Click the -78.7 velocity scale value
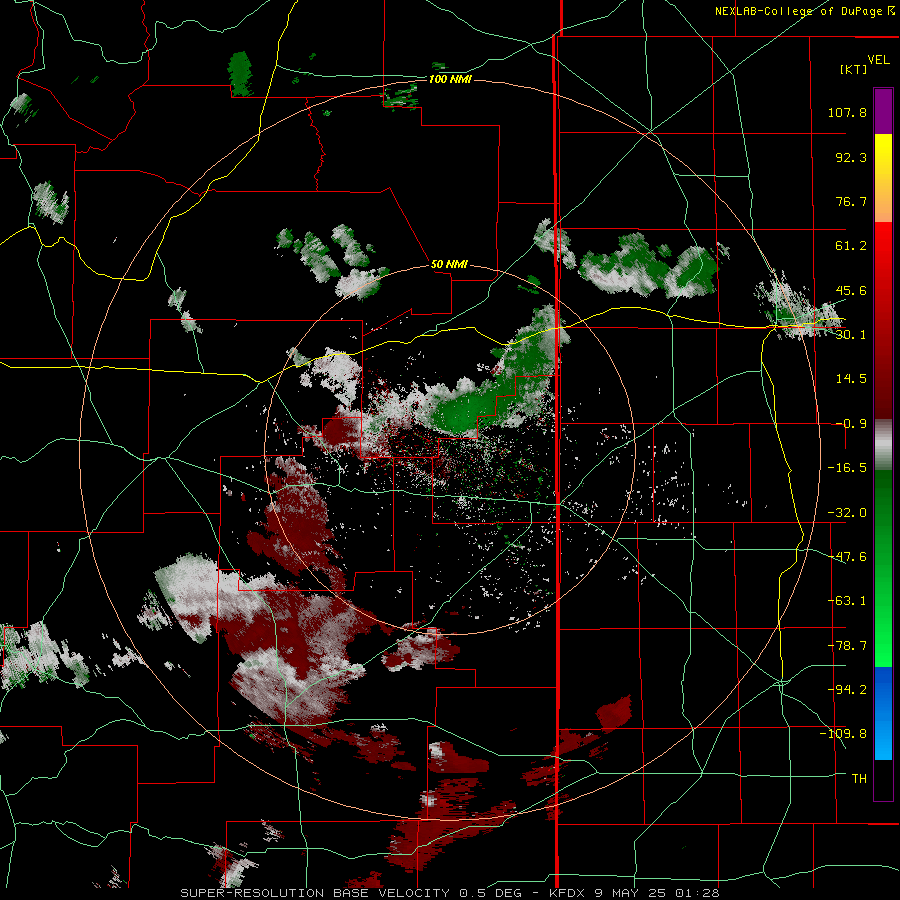This screenshot has height=900, width=900. pos(847,646)
